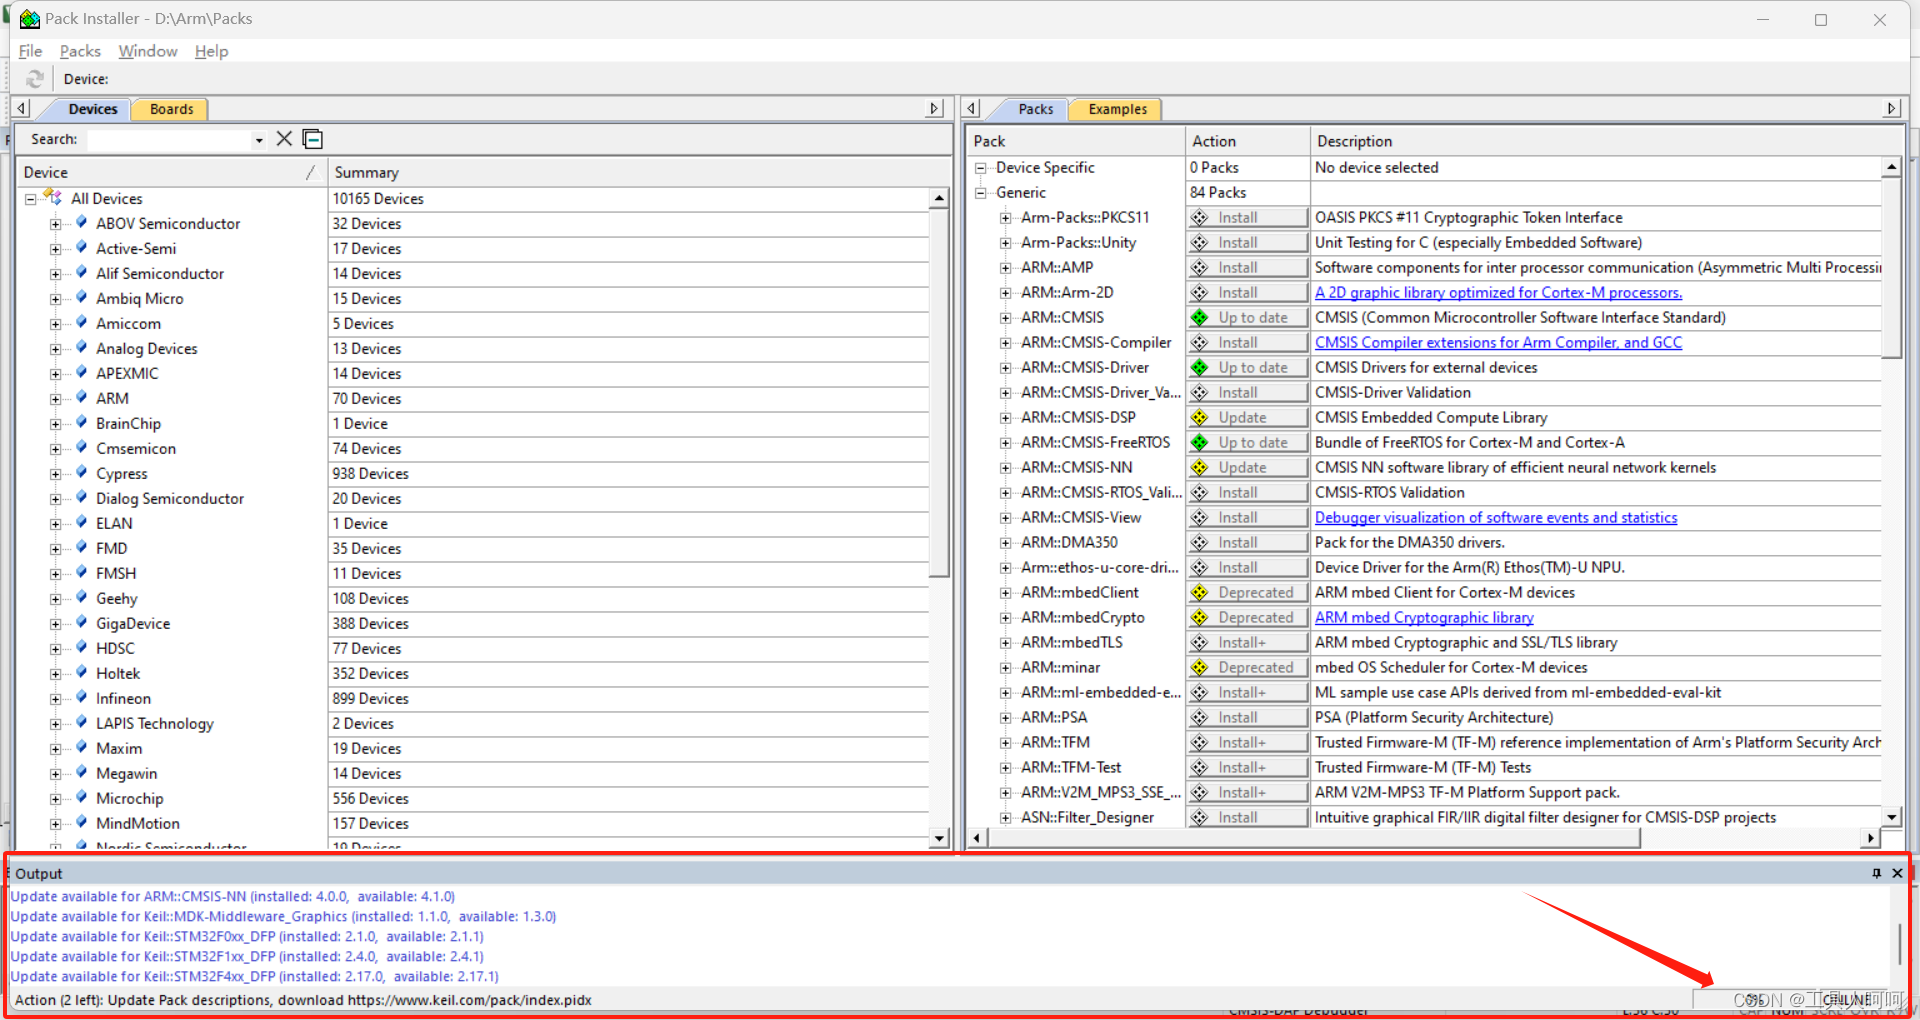The image size is (1920, 1020).
Task: Expand the ARM::CMSIS pack entry
Action: point(1005,318)
